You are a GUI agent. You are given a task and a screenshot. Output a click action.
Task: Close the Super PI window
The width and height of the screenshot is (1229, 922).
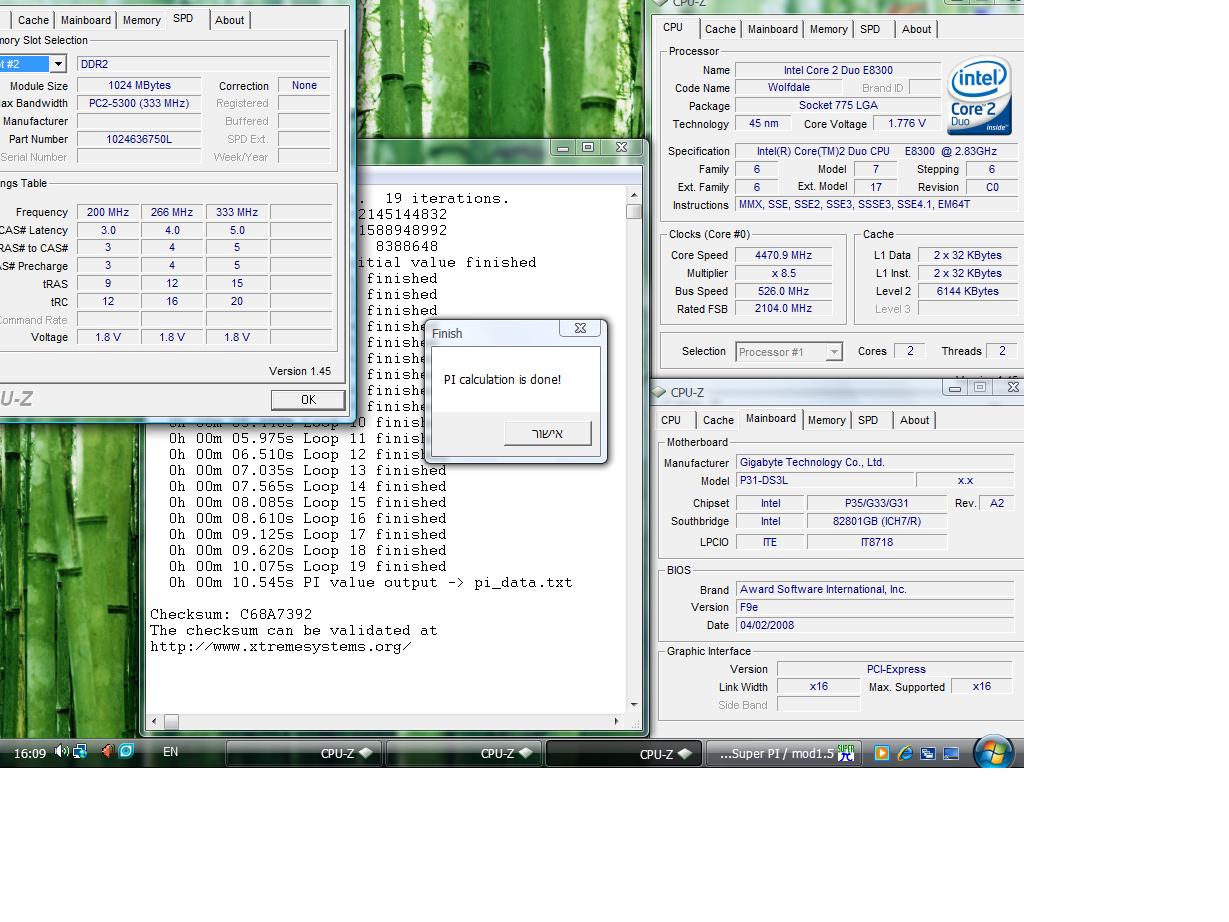[621, 147]
